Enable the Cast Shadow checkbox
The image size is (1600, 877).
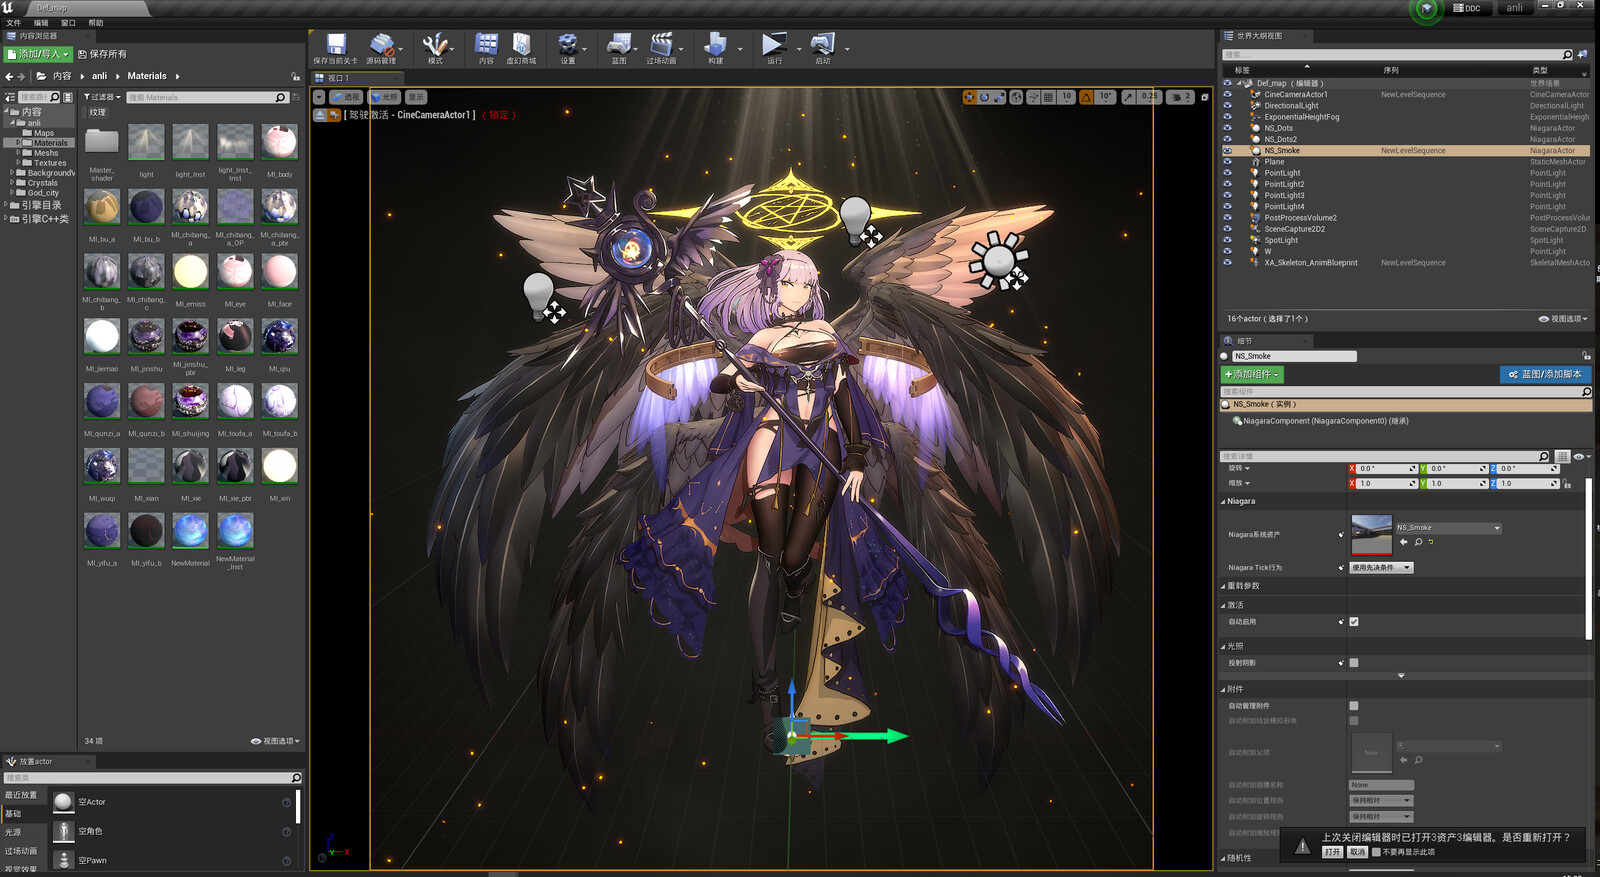[x=1354, y=663]
